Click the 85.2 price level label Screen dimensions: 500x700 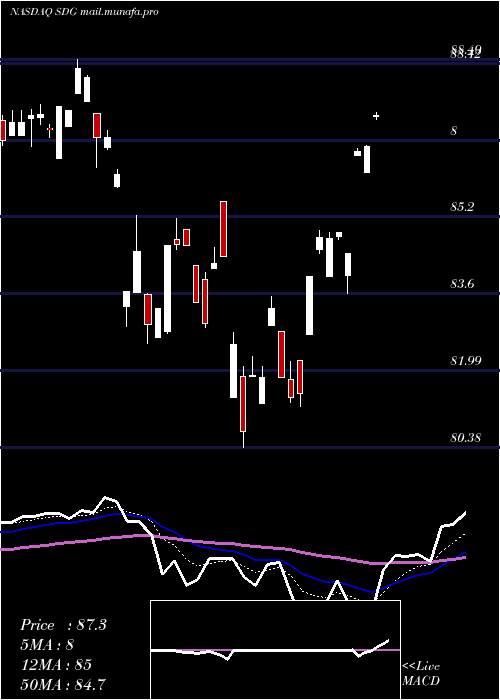click(462, 207)
